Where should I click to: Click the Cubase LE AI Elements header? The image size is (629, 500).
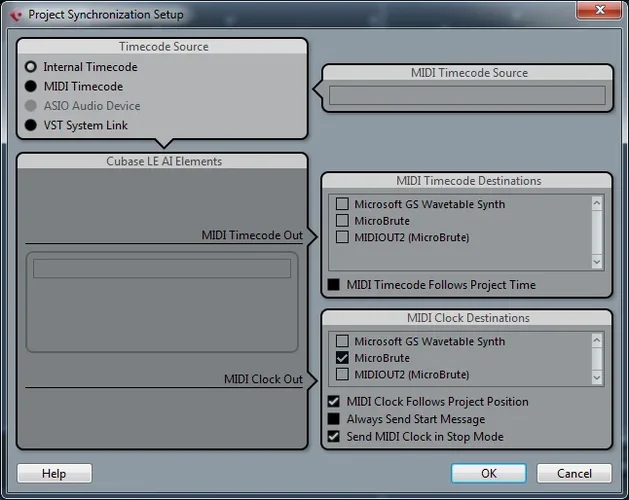pyautogui.click(x=164, y=161)
